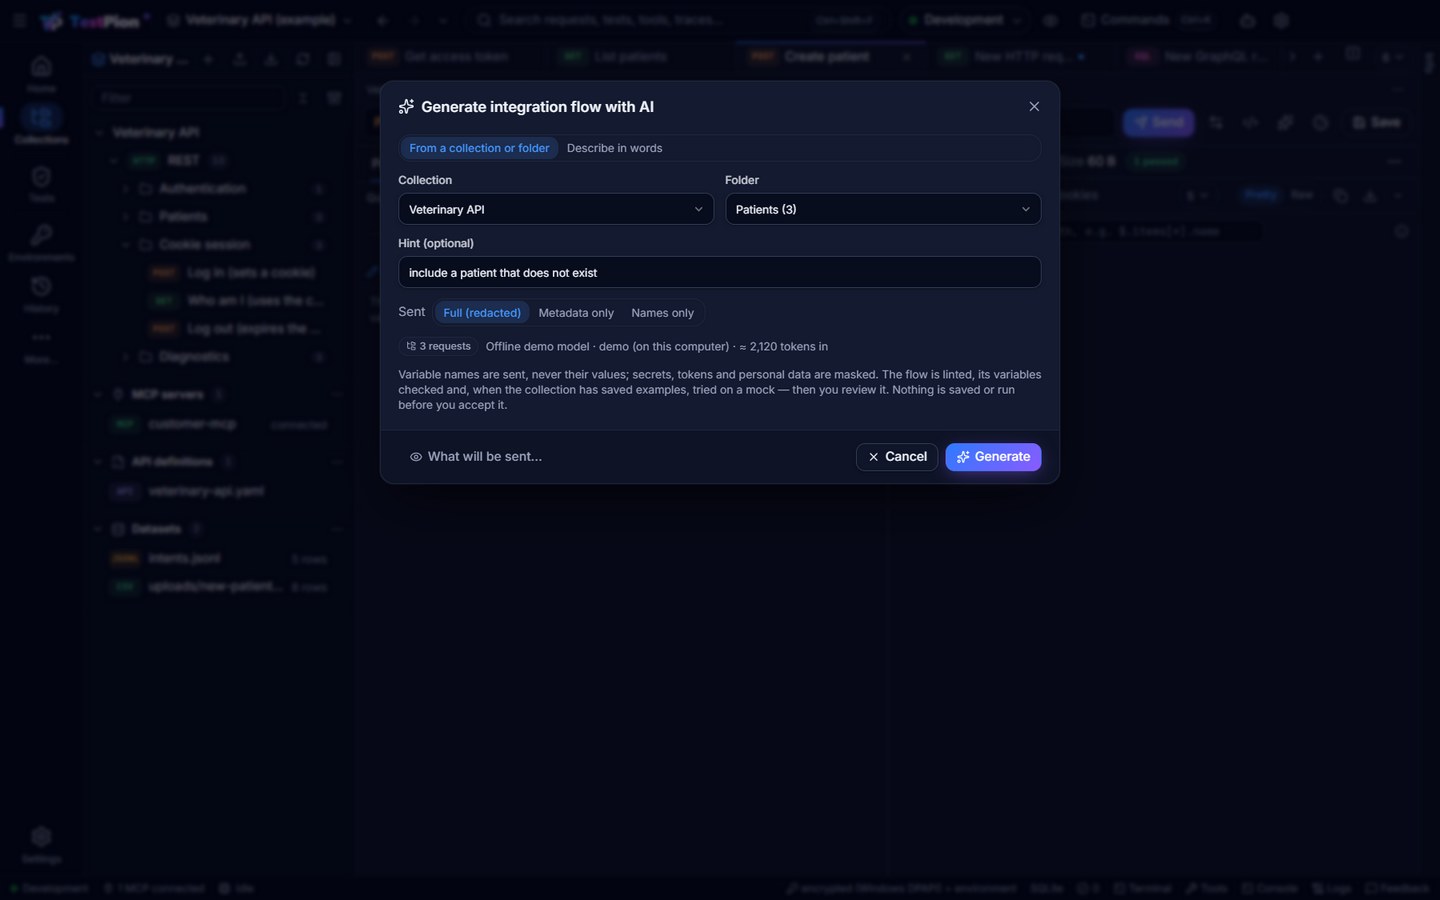Select the 'From a collection or folder' tab

tap(479, 148)
